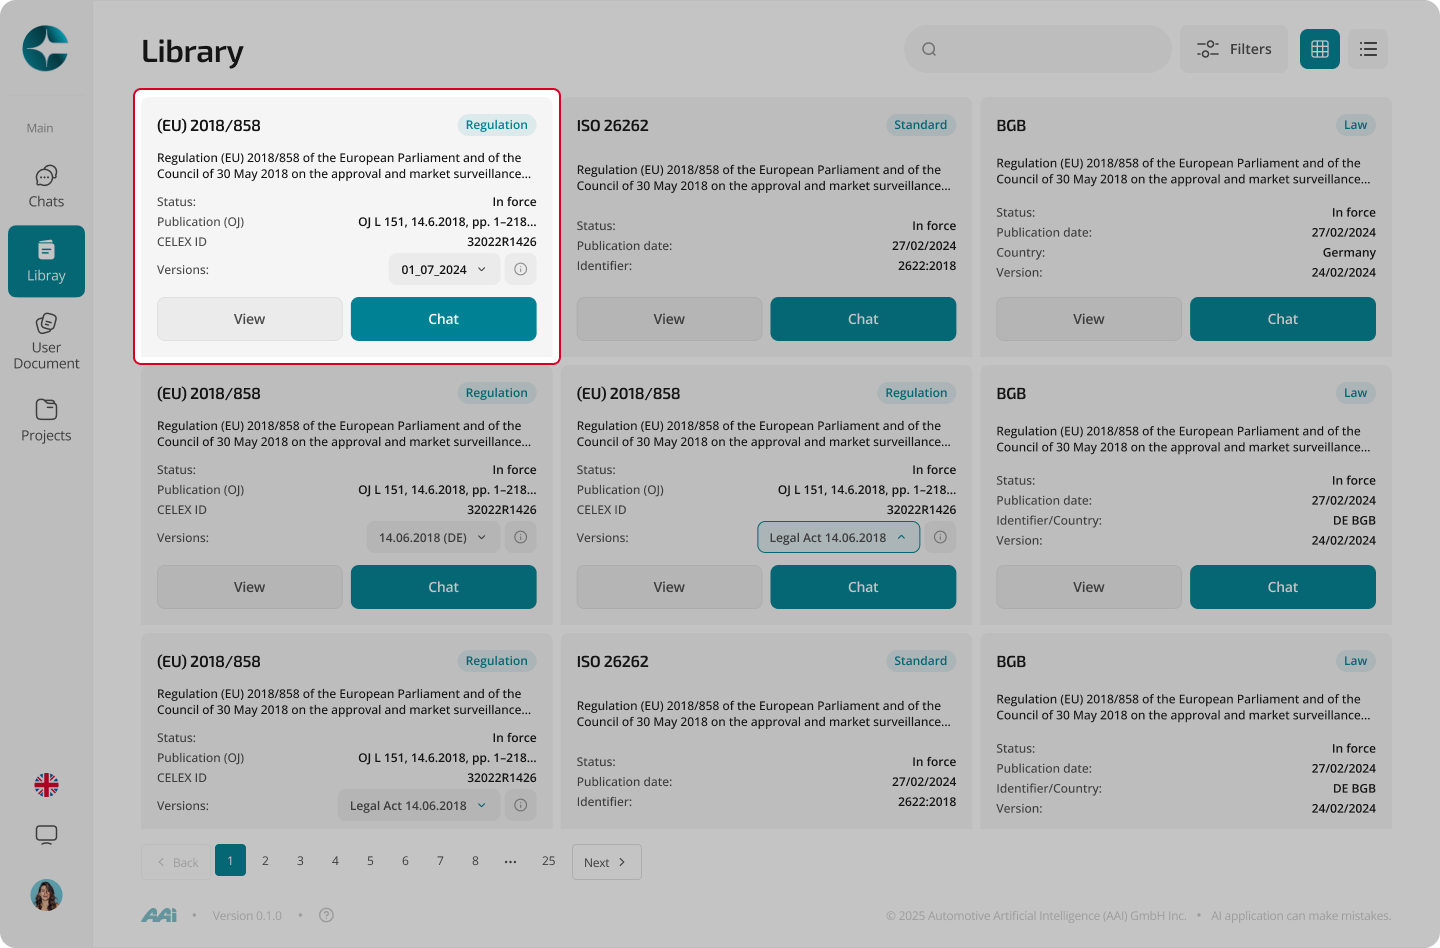Go to page 1
The width and height of the screenshot is (1440, 948).
tap(230, 860)
